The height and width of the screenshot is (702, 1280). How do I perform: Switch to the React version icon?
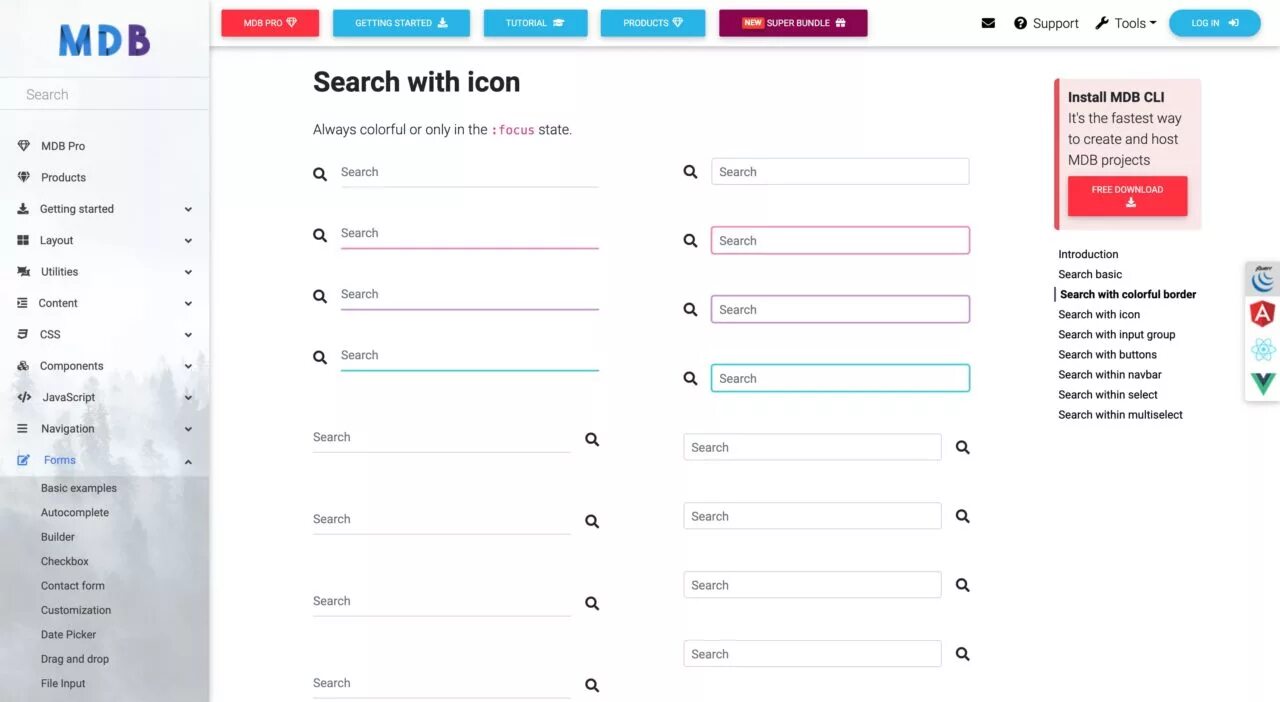[1263, 349]
